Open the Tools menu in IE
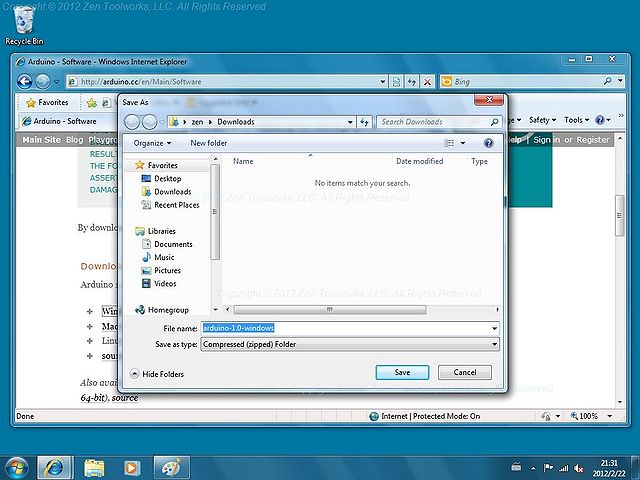This screenshot has width=640, height=480. pos(576,120)
